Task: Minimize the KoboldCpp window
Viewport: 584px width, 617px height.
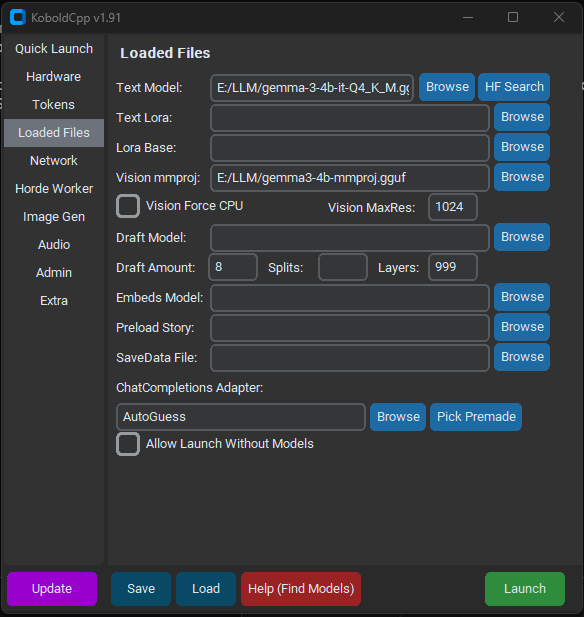Action: [468, 17]
